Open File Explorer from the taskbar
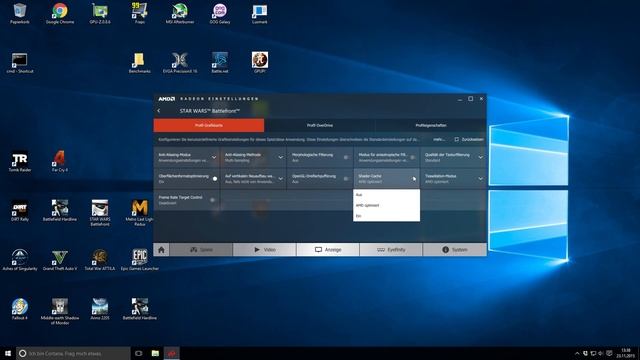640x360 pixels. pyautogui.click(x=155, y=353)
